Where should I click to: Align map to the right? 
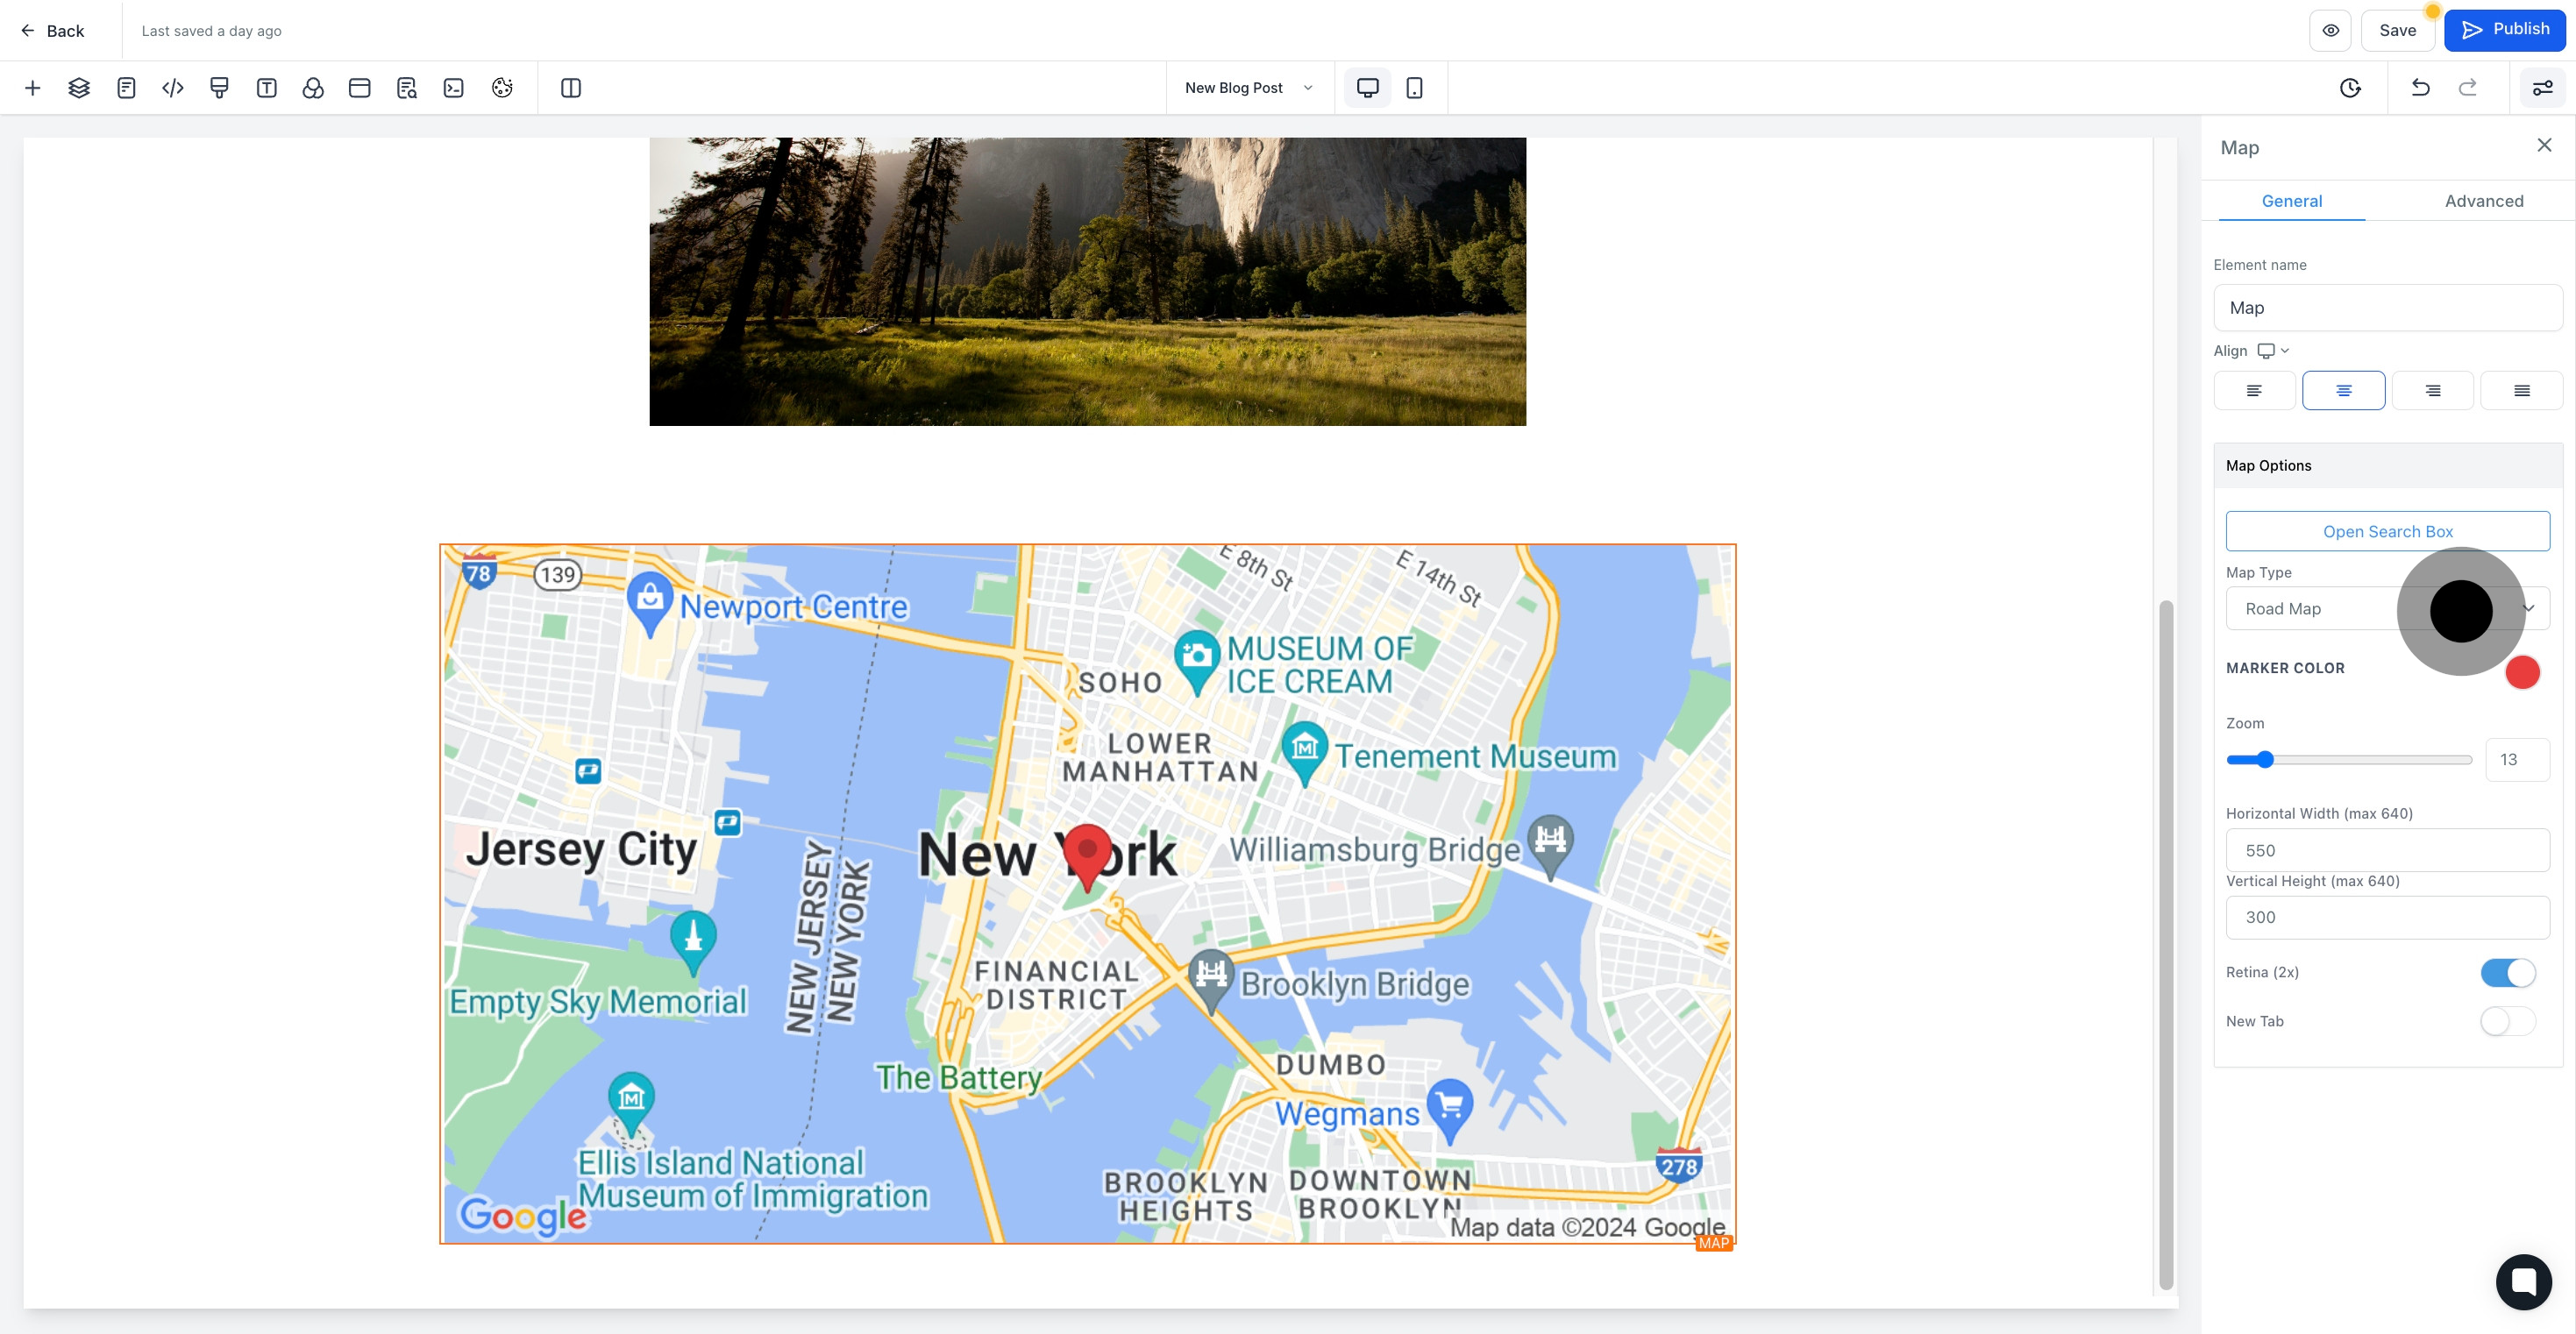(2432, 390)
